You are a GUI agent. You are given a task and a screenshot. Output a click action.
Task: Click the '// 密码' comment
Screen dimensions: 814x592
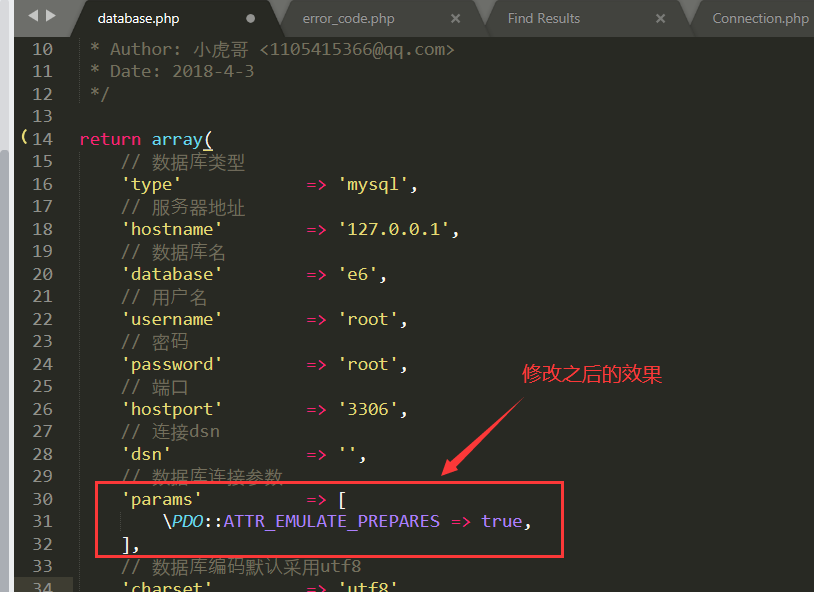(155, 342)
